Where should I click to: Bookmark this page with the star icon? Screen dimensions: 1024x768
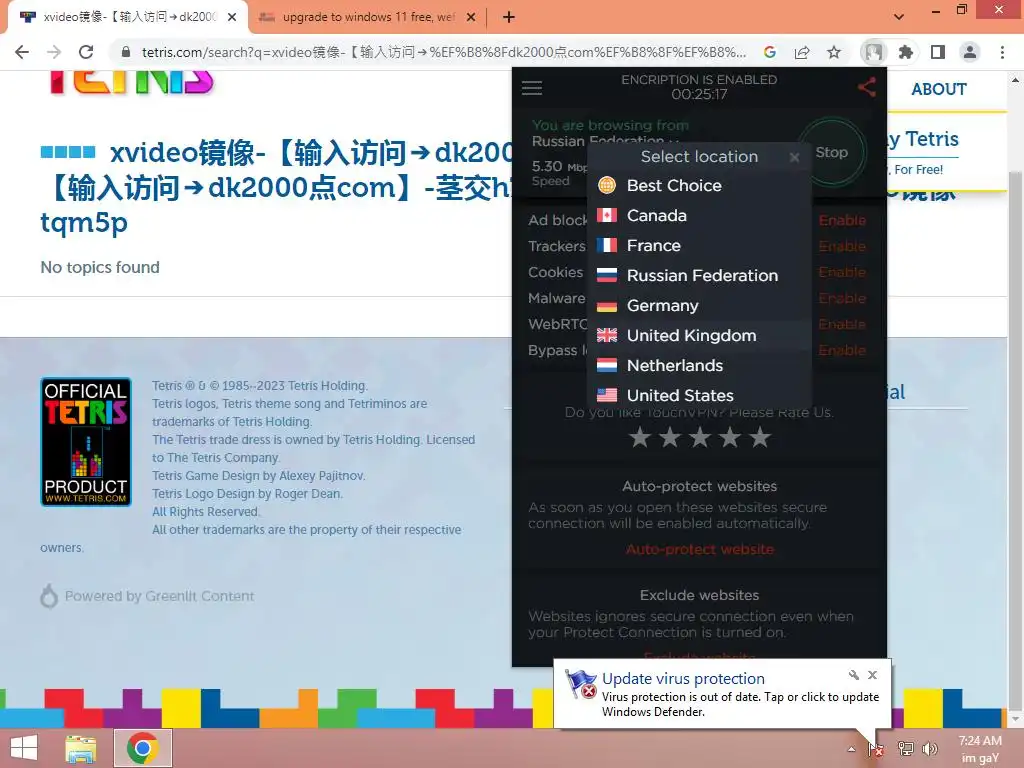tap(834, 52)
